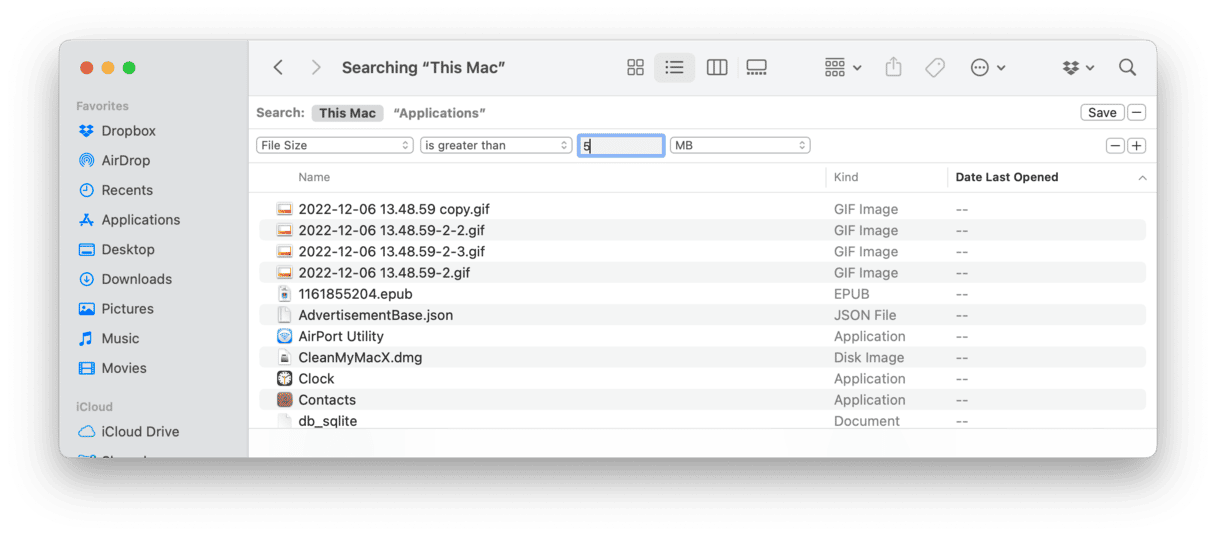Add a search criterion with plus button
Viewport: 1216px width, 536px height.
[x=1137, y=146]
